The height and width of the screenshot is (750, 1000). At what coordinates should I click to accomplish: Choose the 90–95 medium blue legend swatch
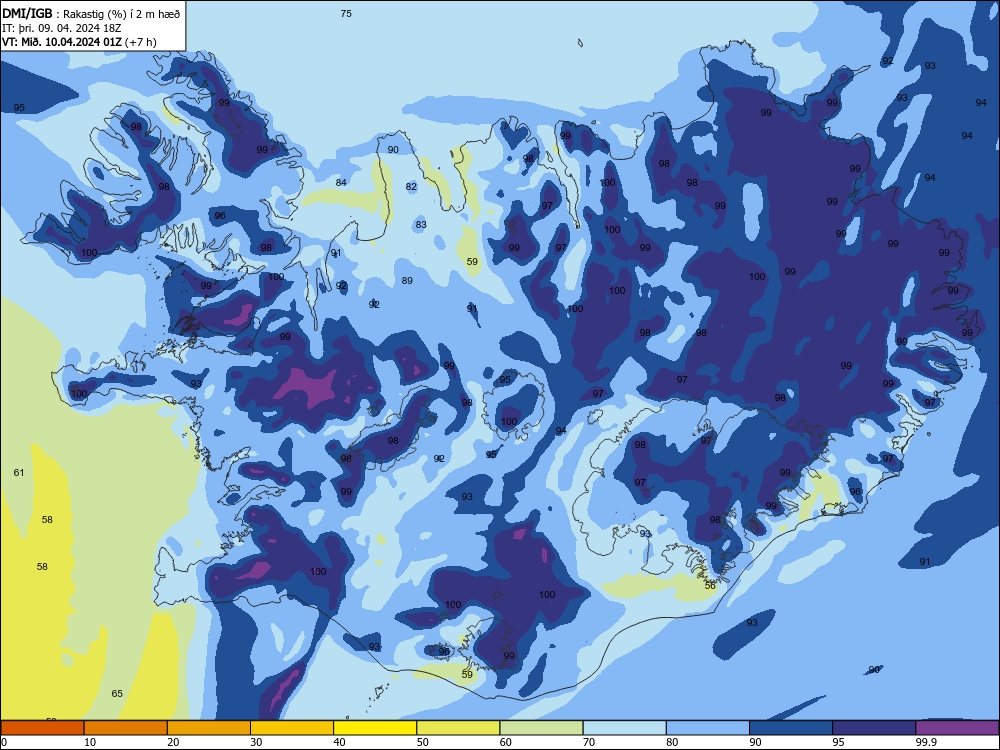tap(791, 728)
